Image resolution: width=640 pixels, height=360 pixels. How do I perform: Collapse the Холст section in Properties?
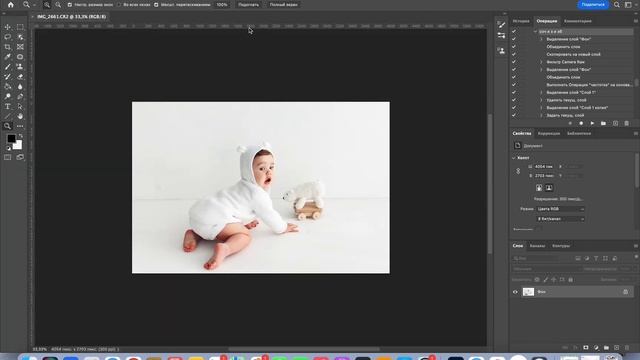pyautogui.click(x=514, y=158)
